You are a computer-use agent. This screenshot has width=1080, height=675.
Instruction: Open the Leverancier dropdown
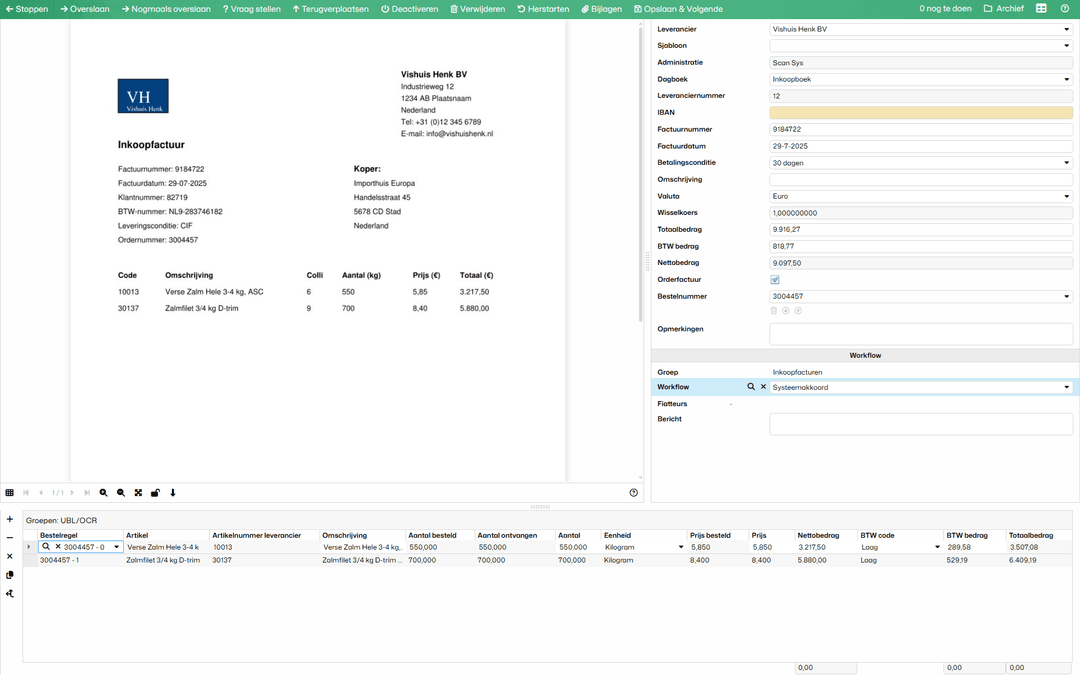pyautogui.click(x=1066, y=29)
